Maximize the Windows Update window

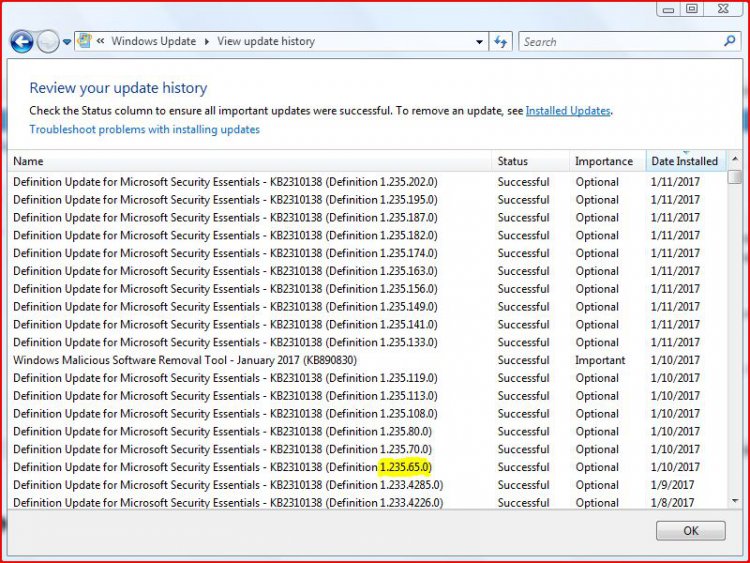coord(692,9)
